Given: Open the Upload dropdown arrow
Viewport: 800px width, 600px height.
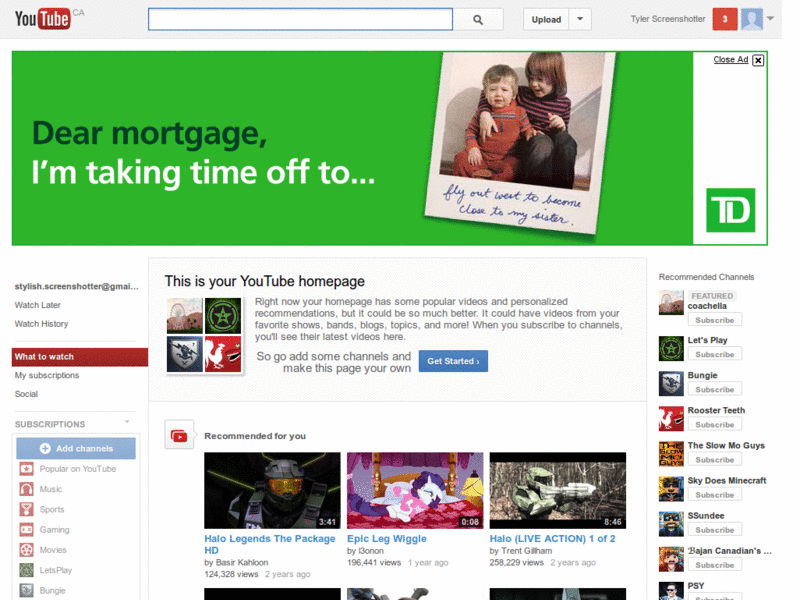Looking at the screenshot, I should (x=580, y=19).
